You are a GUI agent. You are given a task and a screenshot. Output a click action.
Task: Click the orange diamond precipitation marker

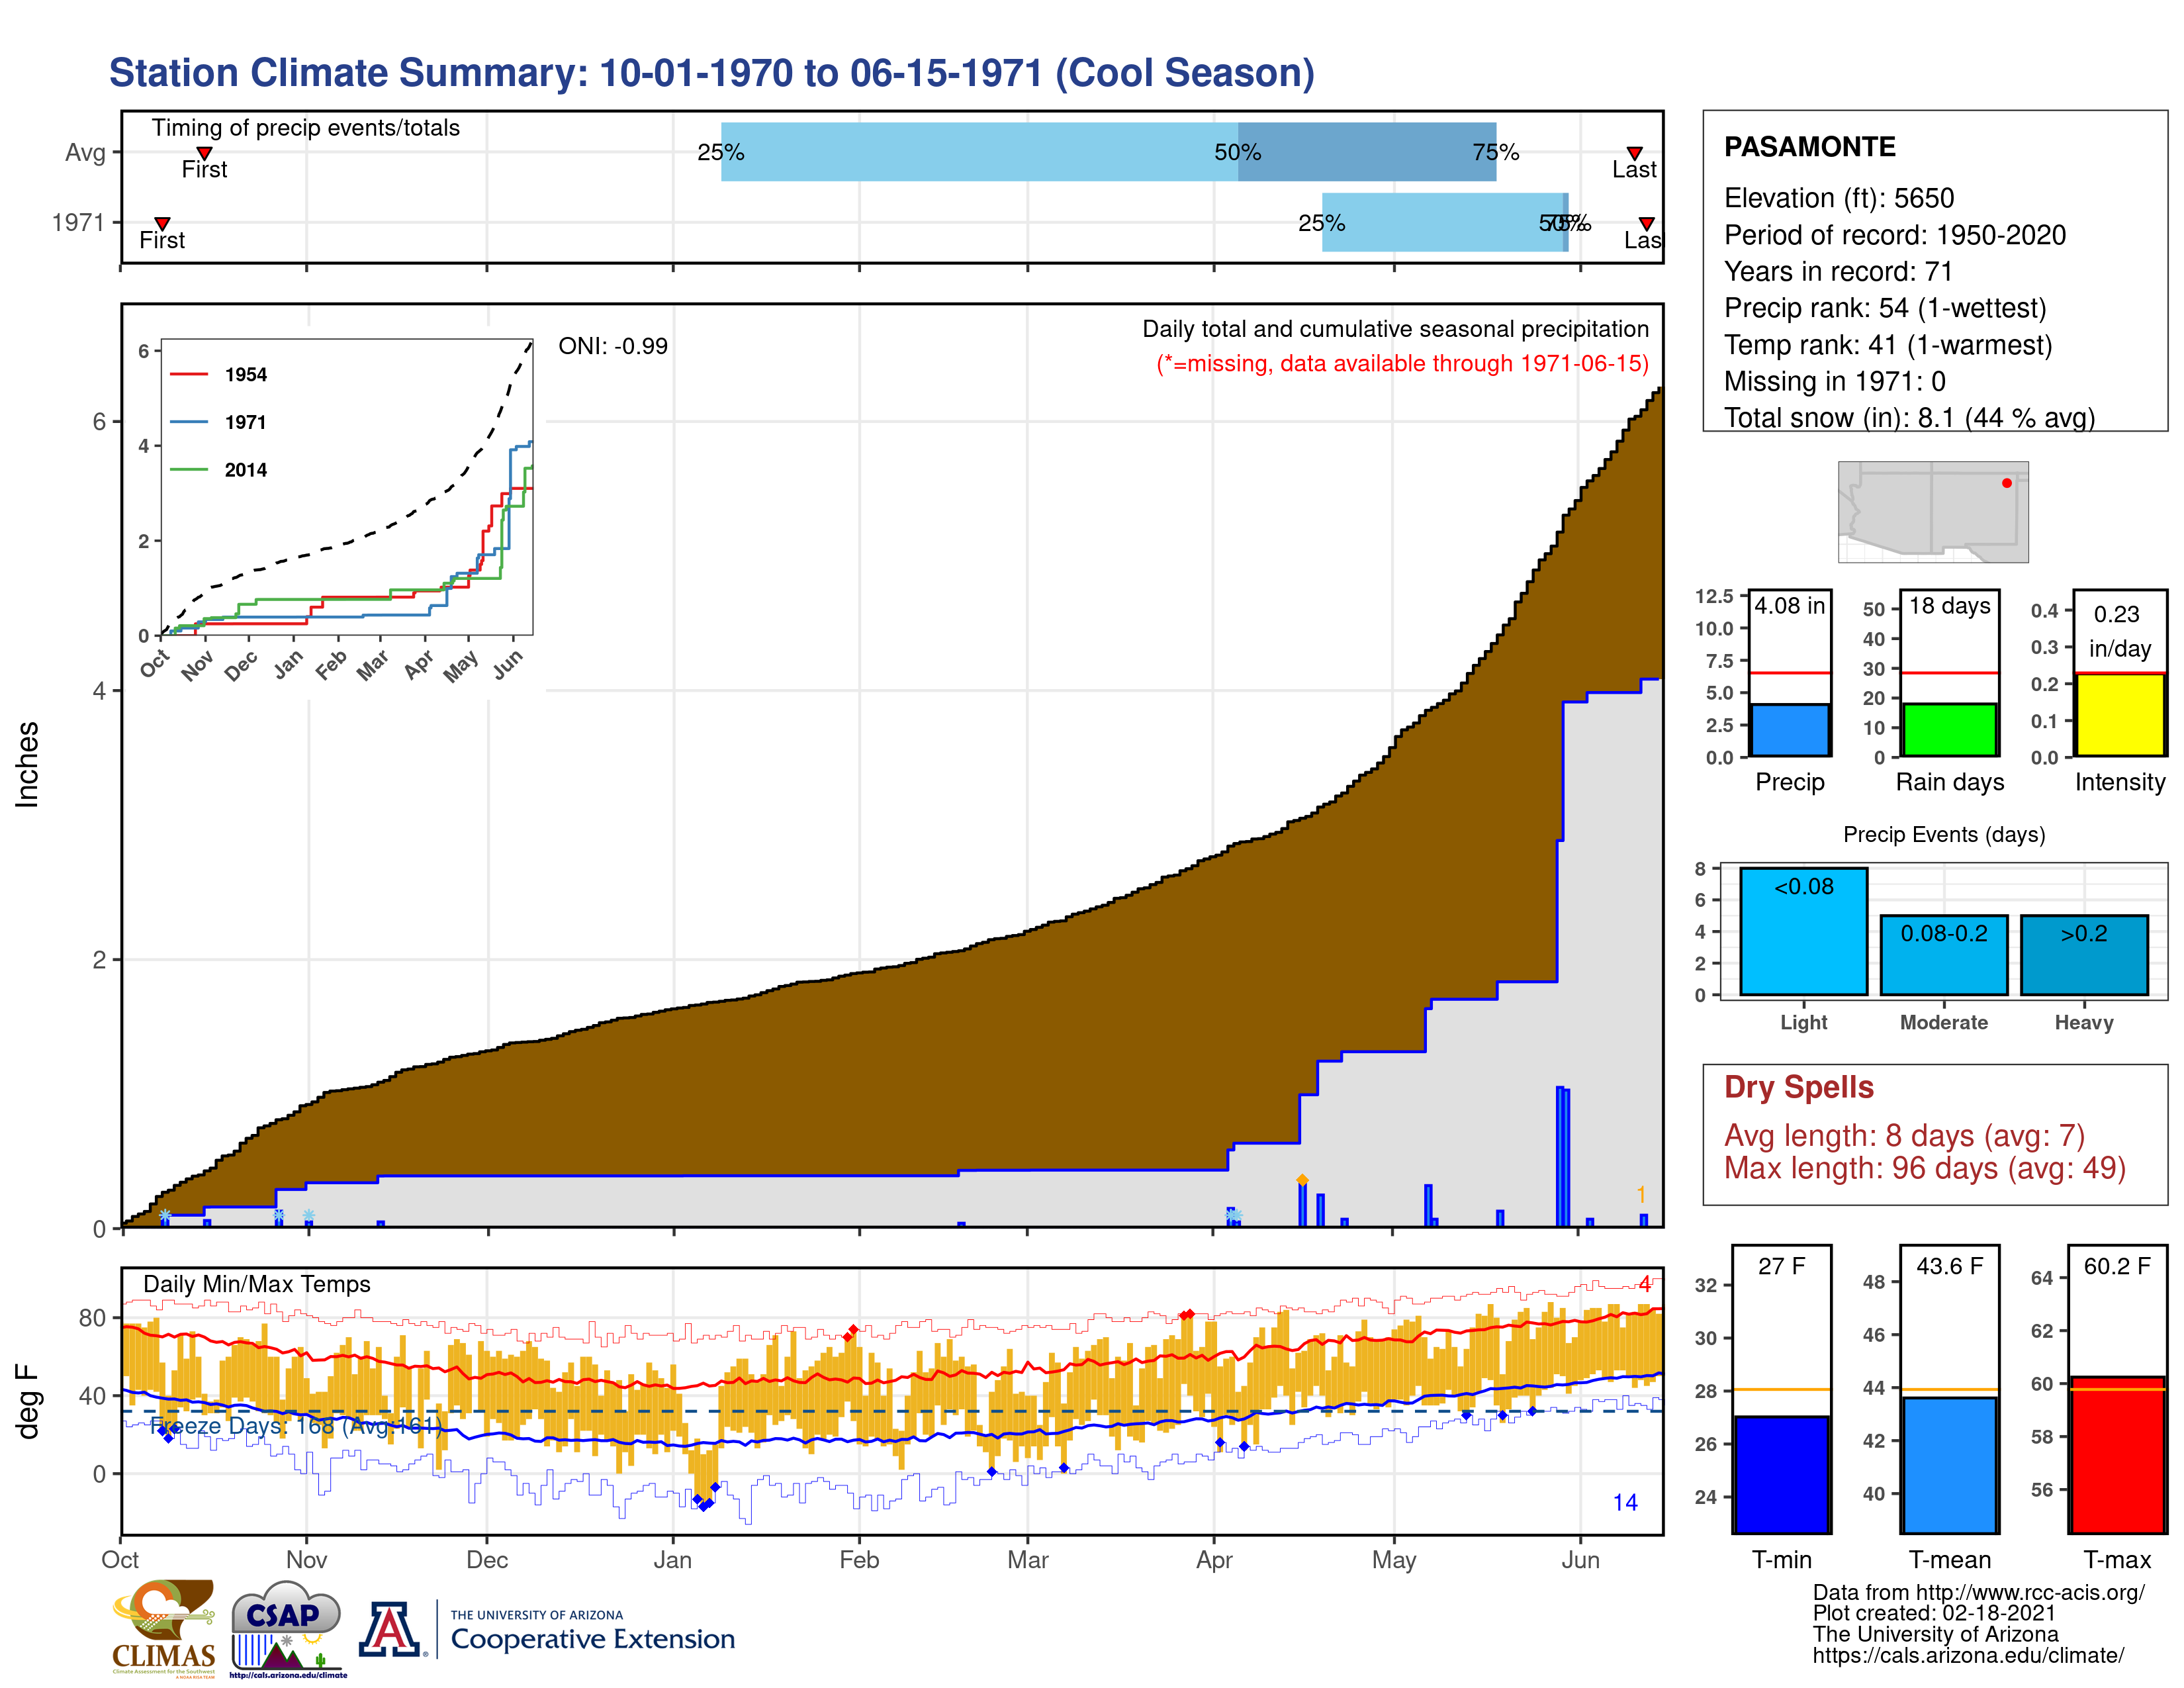1302,1180
